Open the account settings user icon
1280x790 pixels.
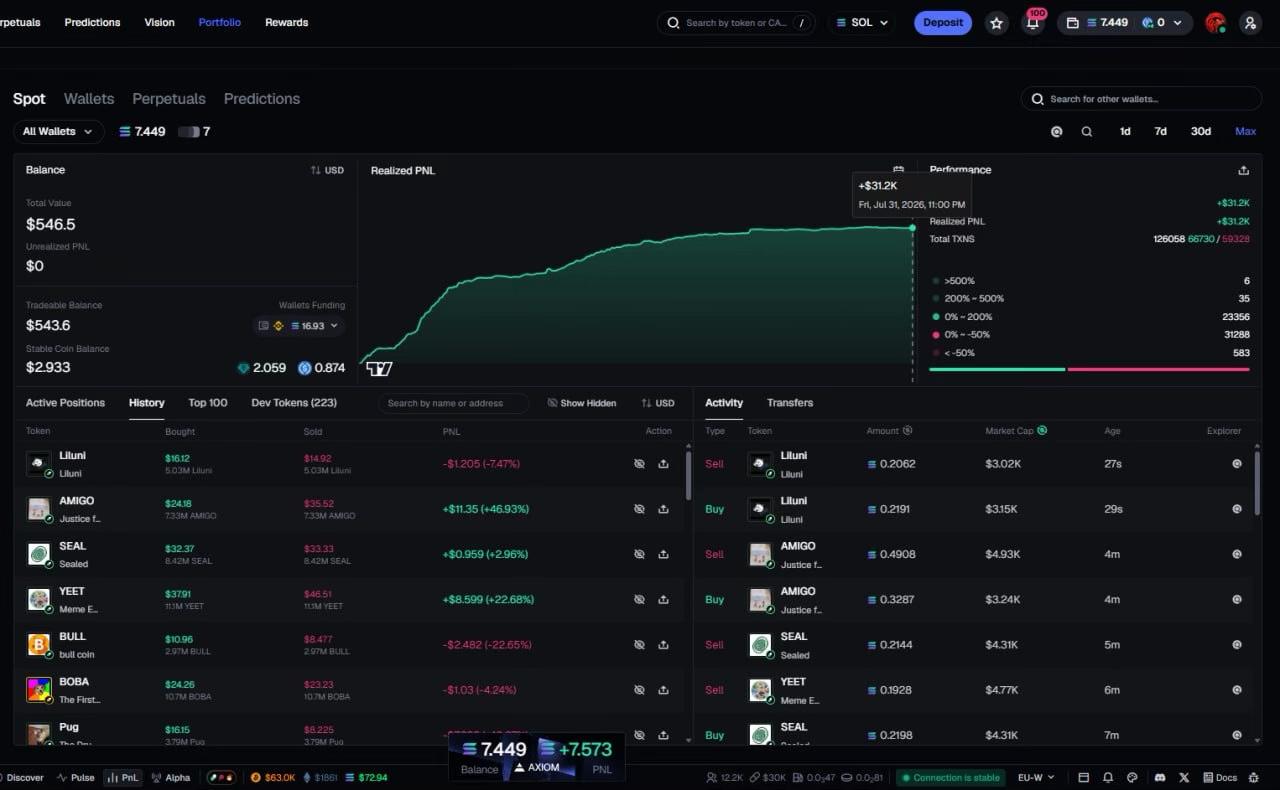point(1250,23)
